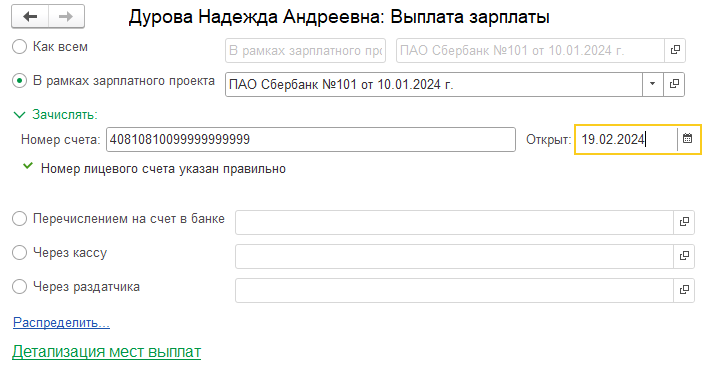
Task: Focus the Номер счета input field
Action: [x=311, y=139]
